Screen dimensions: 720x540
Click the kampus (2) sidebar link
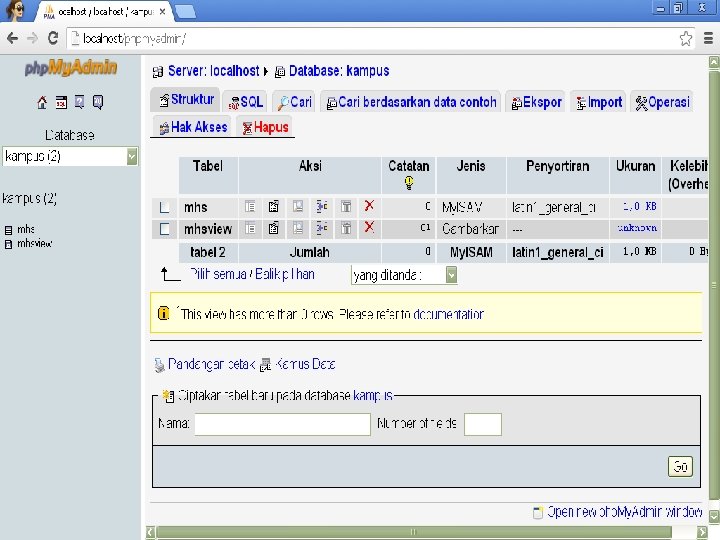click(29, 198)
